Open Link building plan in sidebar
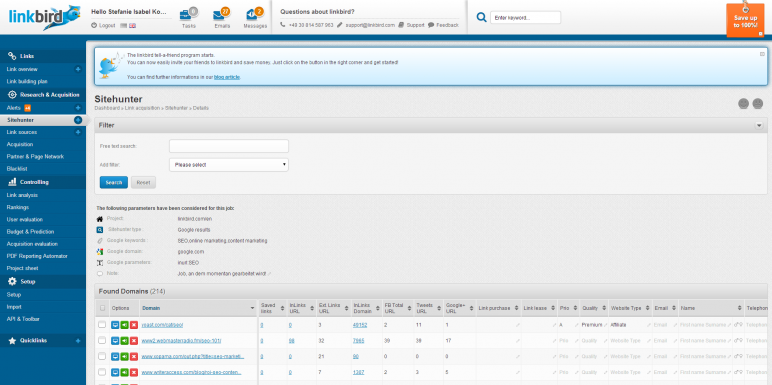The width and height of the screenshot is (772, 385). (27, 82)
